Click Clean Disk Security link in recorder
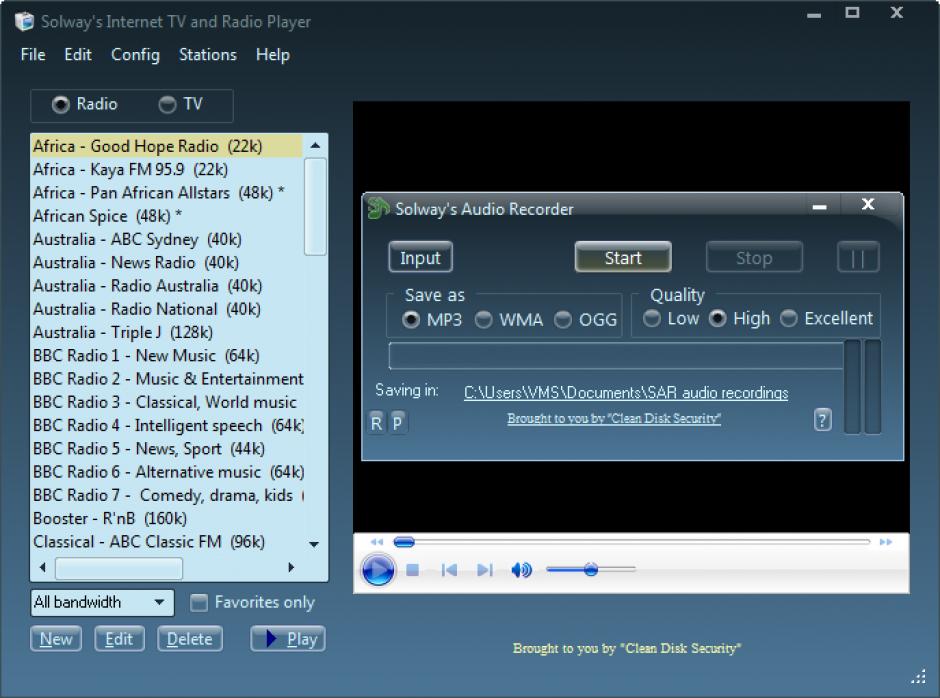Image resolution: width=940 pixels, height=698 pixels. [x=614, y=419]
